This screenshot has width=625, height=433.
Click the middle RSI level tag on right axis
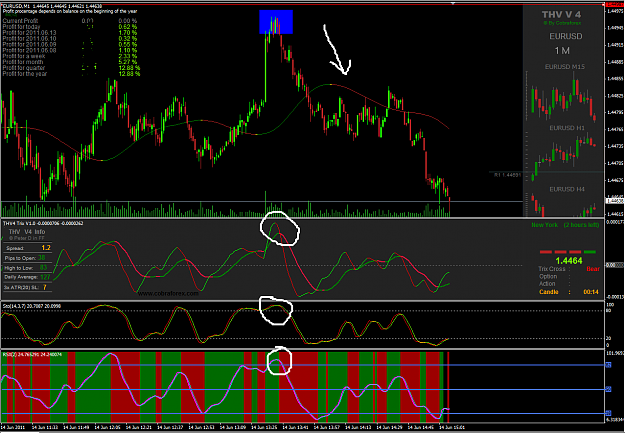pos(609,390)
